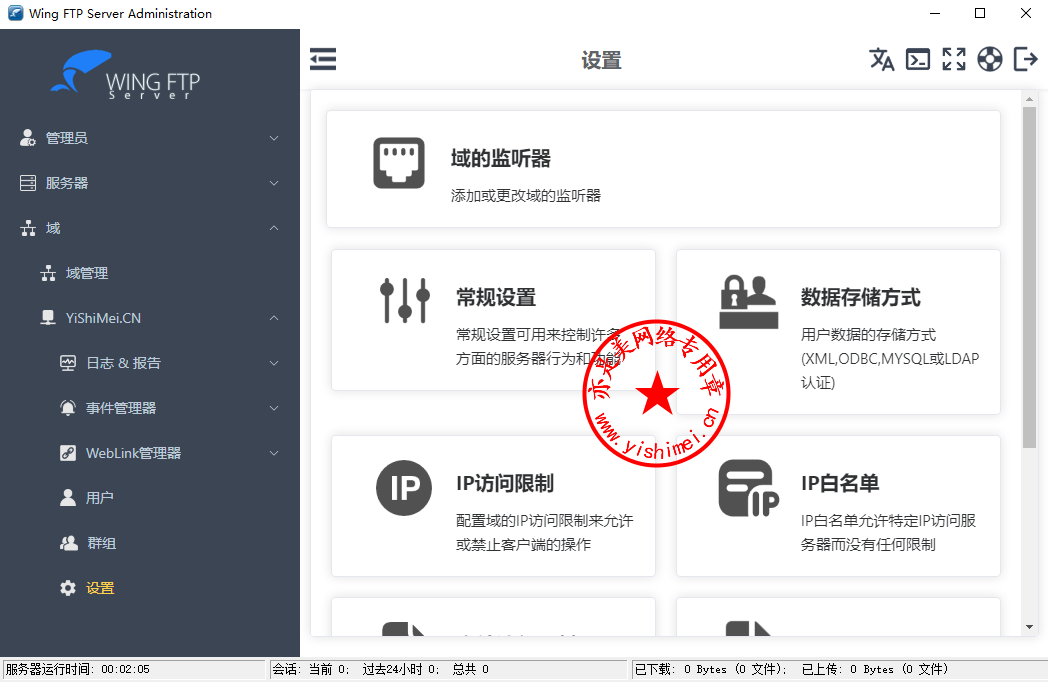
Task: Toggle fullscreen mode icon
Action: click(954, 60)
